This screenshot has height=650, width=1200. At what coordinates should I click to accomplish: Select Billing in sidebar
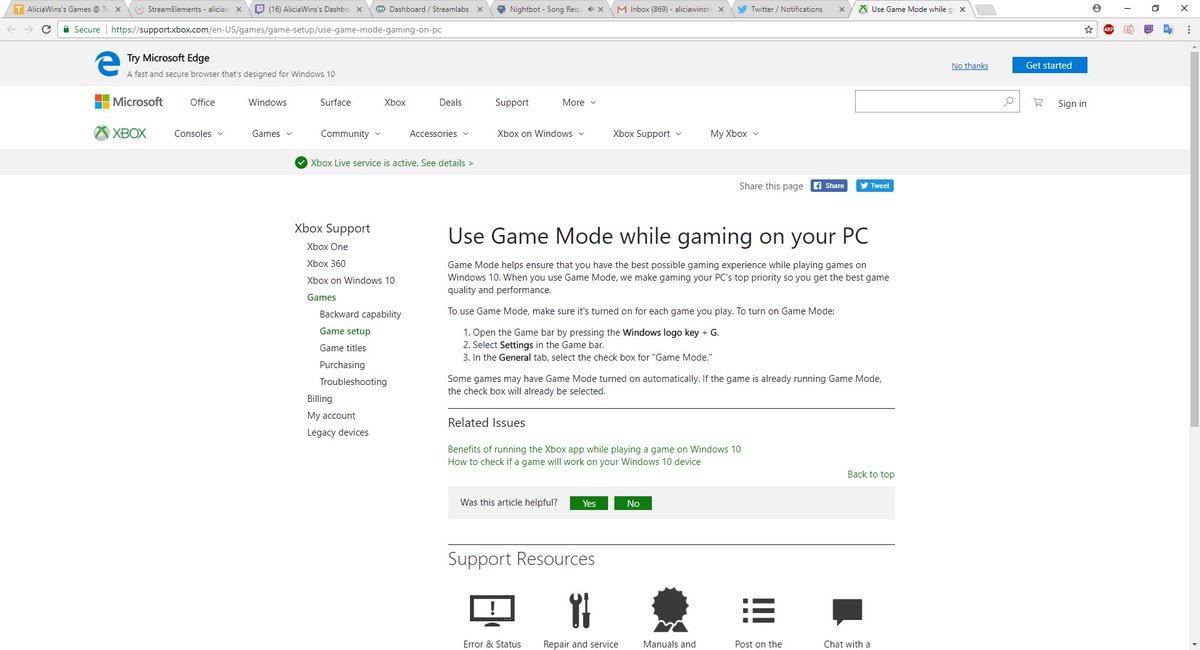(320, 399)
